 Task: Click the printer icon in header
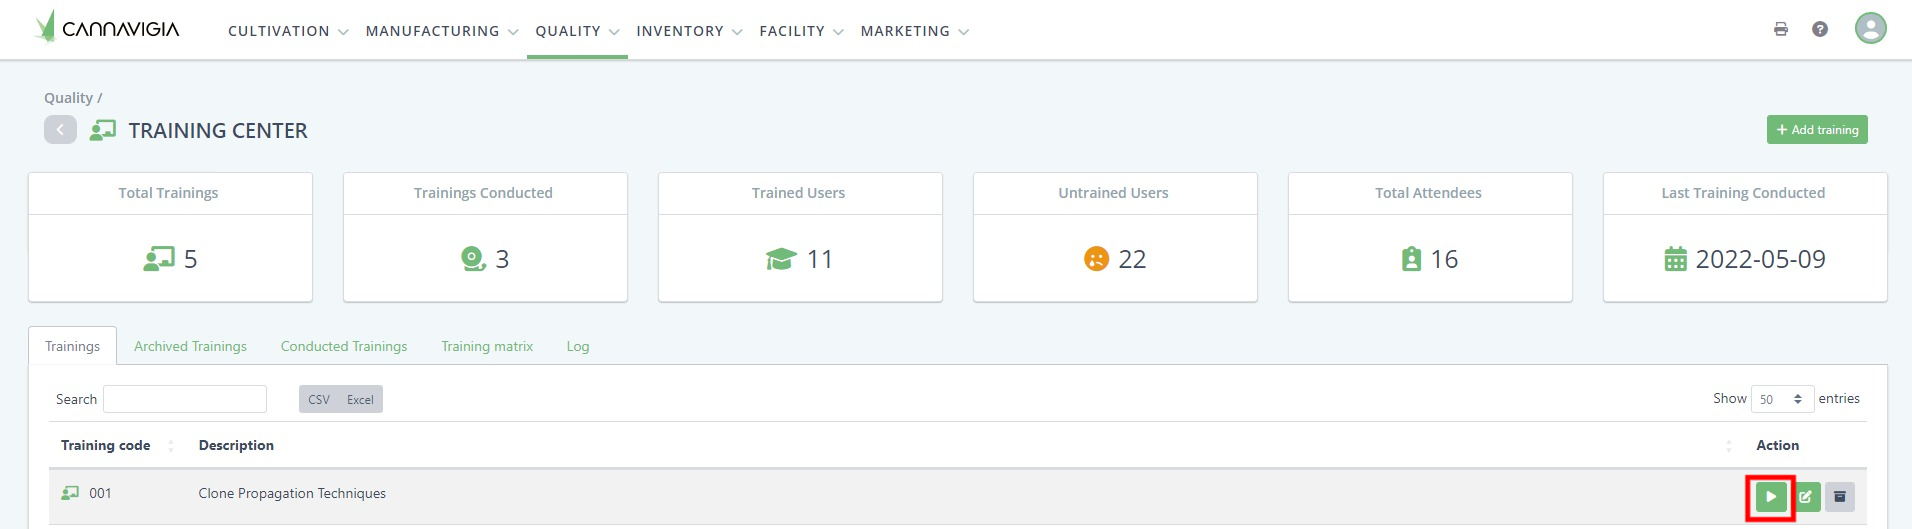pos(1781,29)
